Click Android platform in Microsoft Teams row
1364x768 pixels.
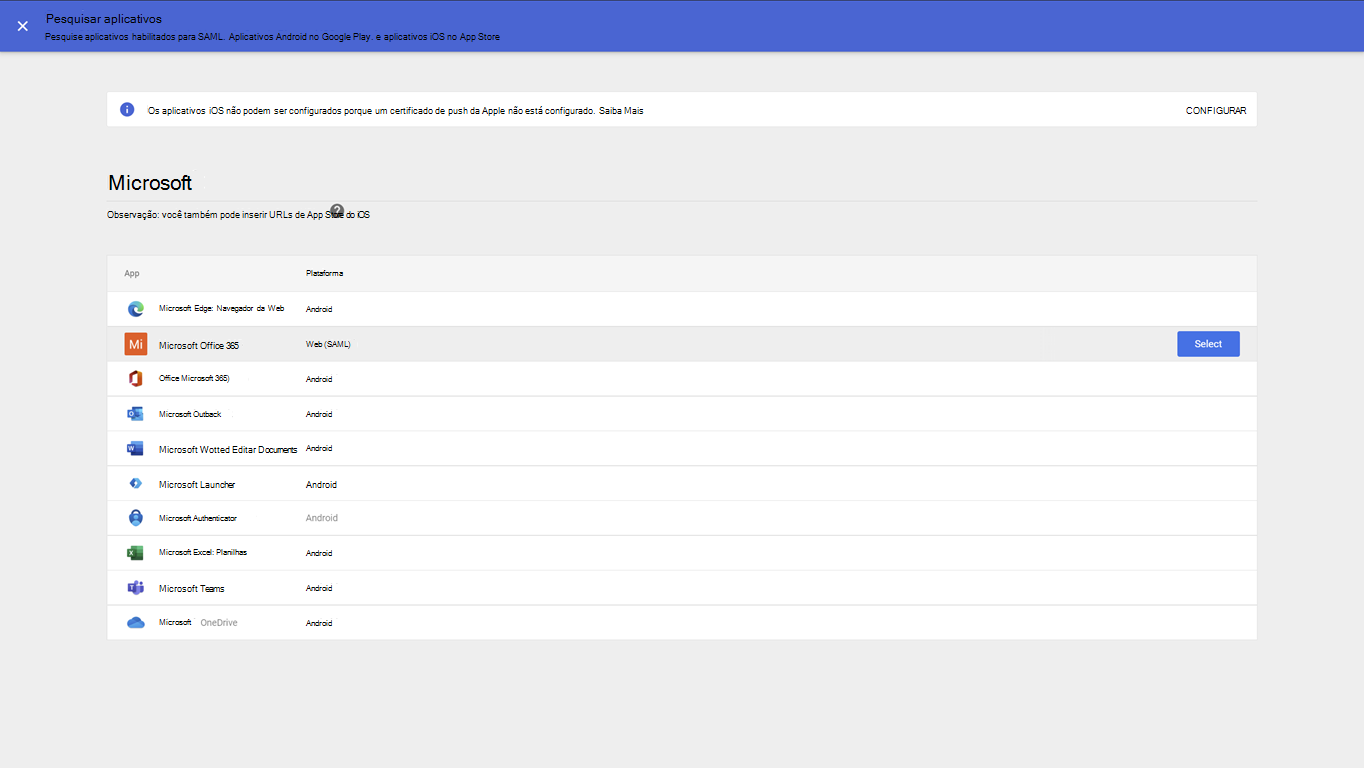click(319, 589)
